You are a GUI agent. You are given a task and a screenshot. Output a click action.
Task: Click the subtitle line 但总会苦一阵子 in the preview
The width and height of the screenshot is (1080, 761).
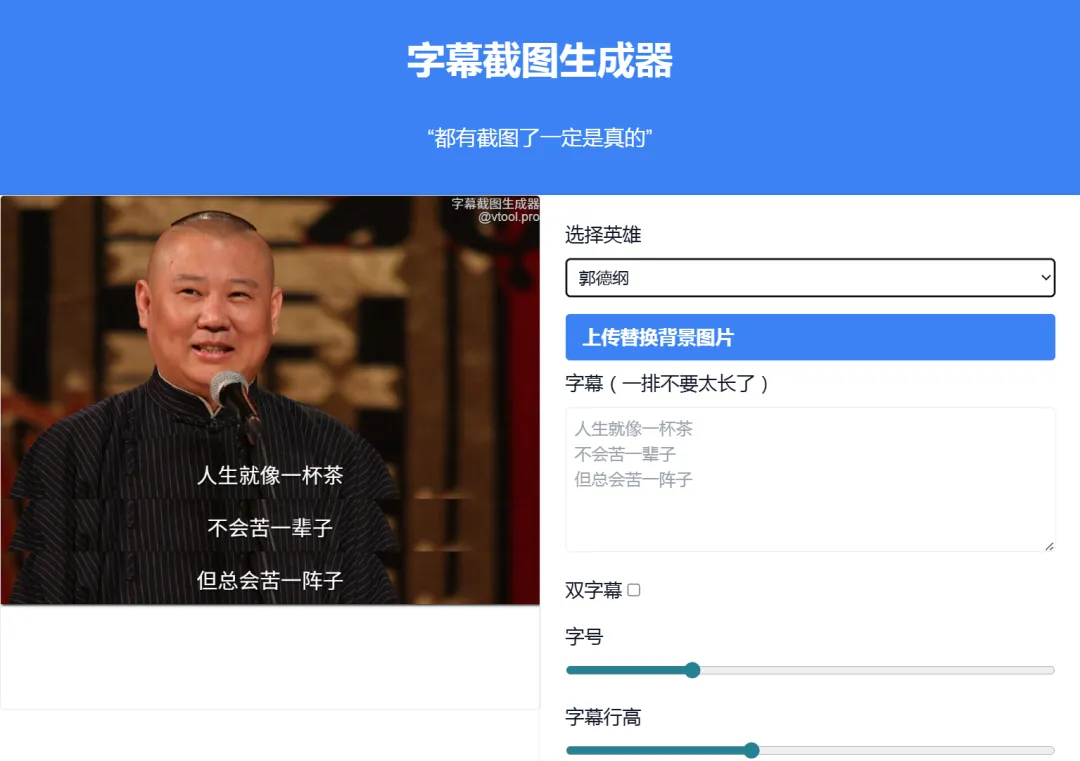coord(270,580)
